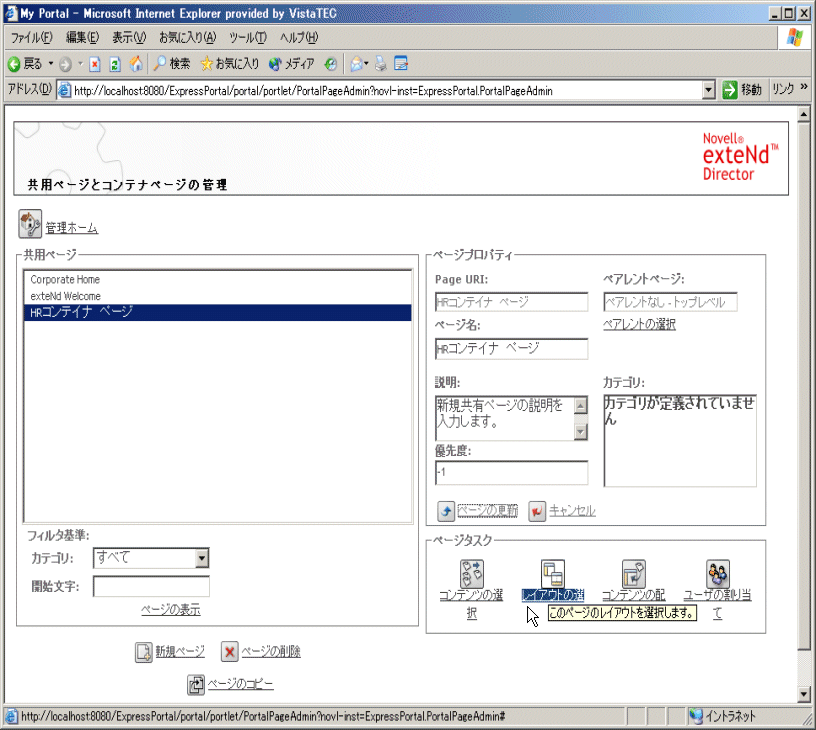Open the Forward button history dropdown arrow
This screenshot has height=730, width=816.
tap(80, 63)
